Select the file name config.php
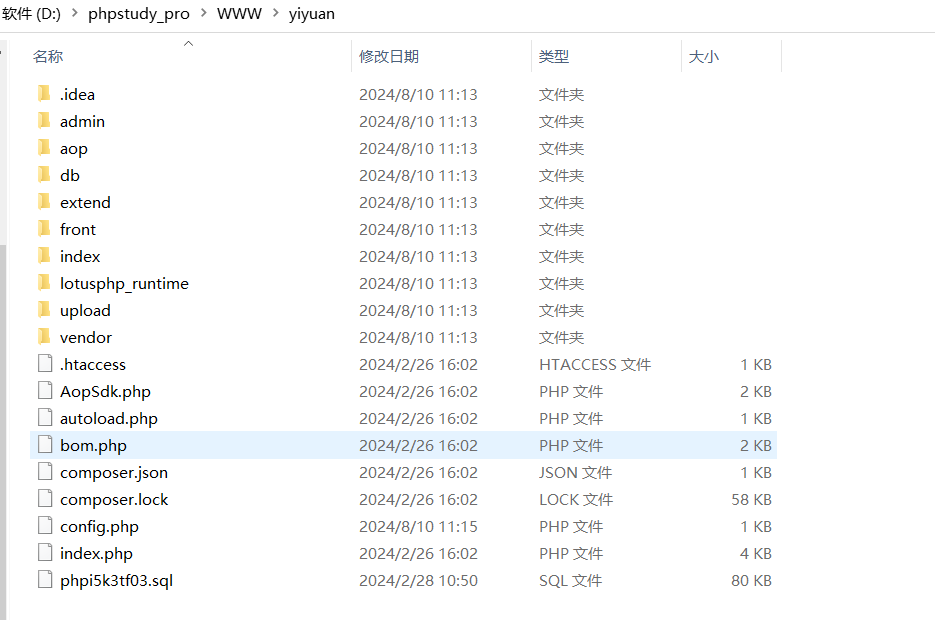 [100, 526]
